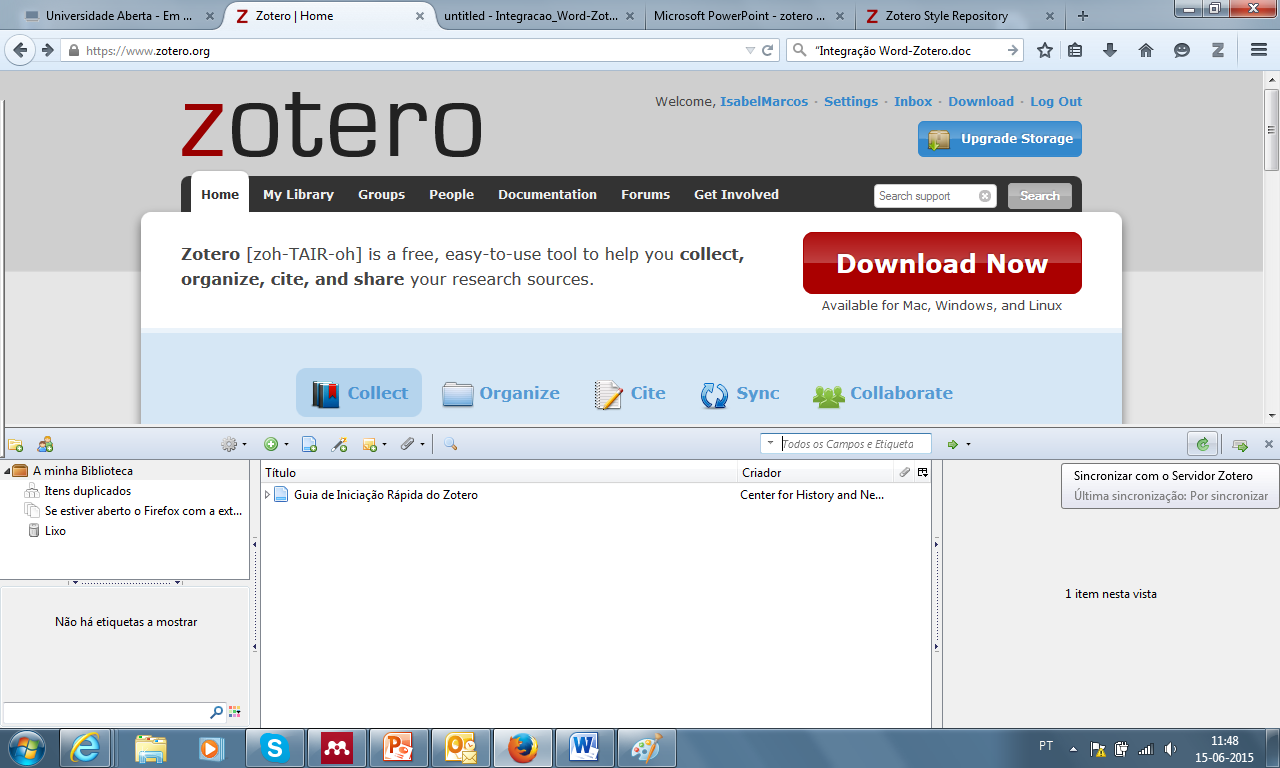Viewport: 1280px width, 768px height.
Task: Open the Zotero gear actions menu
Action: pos(234,444)
